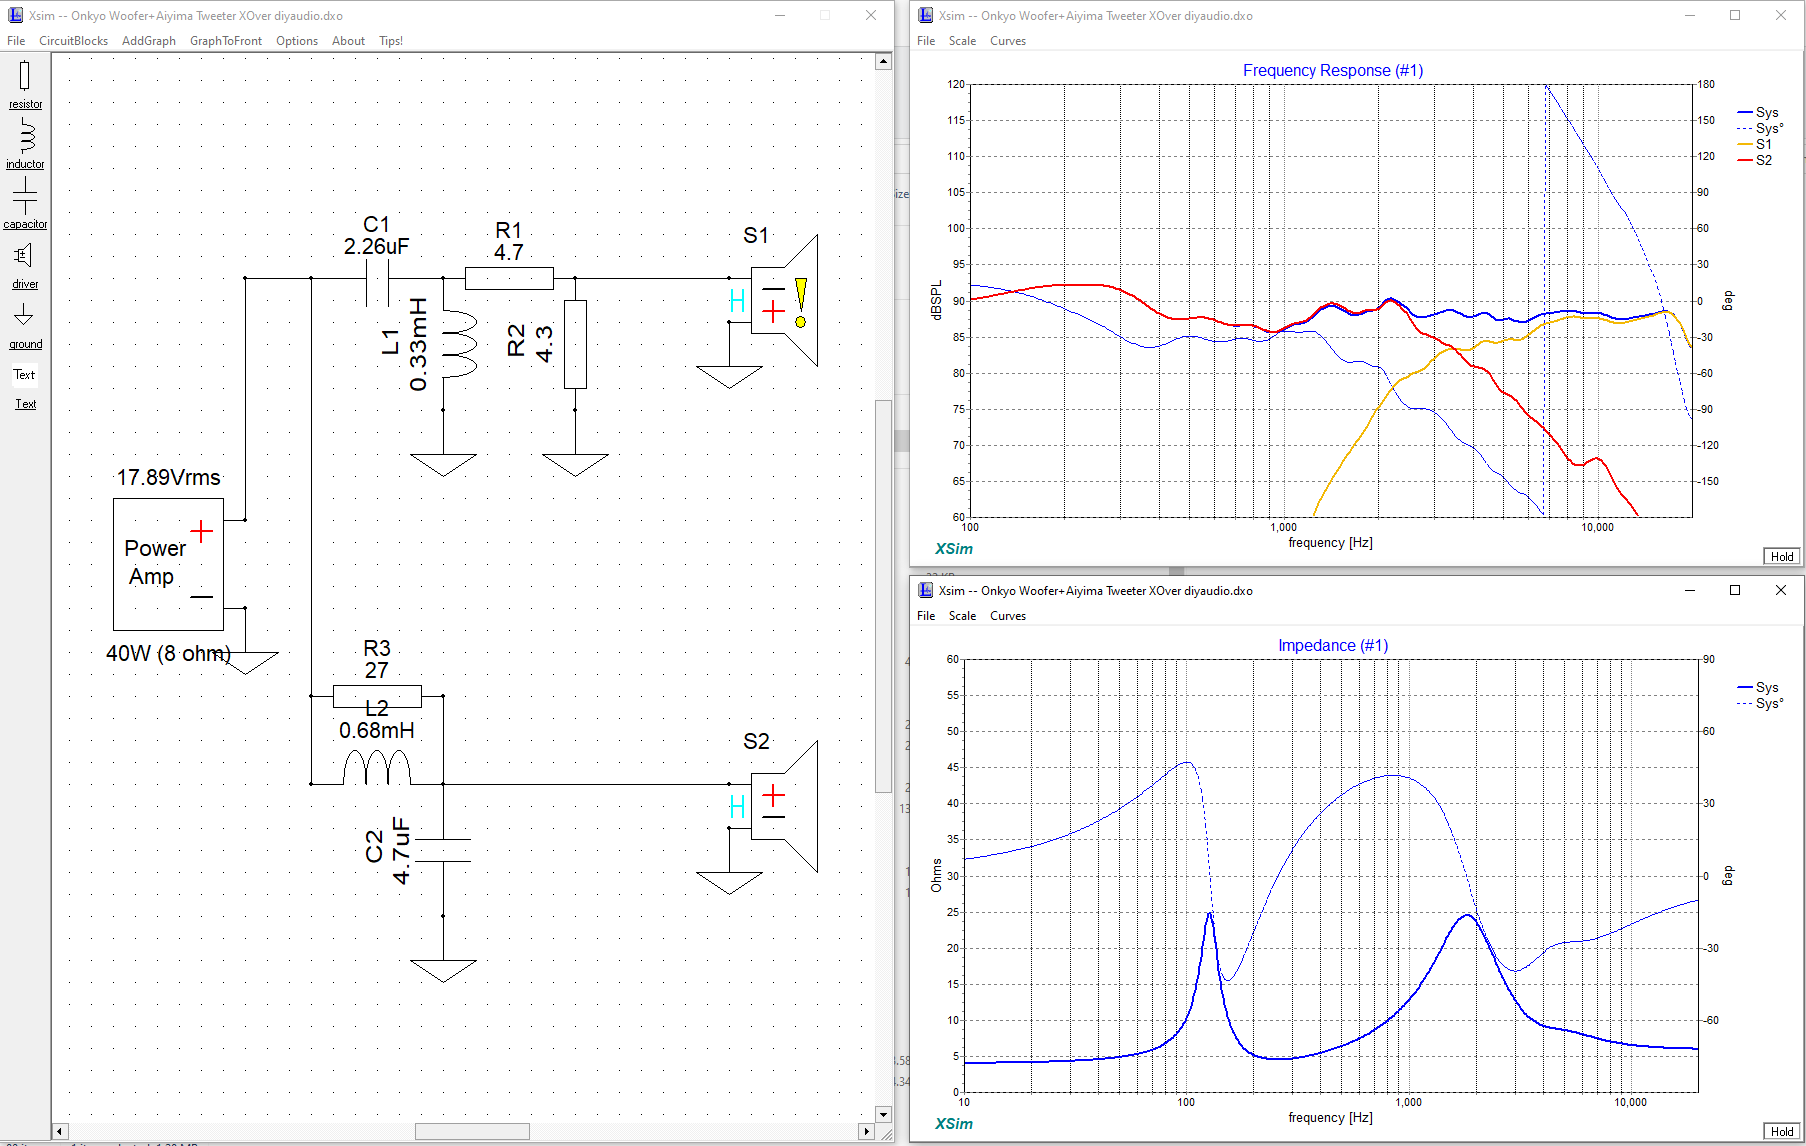Select resistor R3 27 in schematic
The width and height of the screenshot is (1806, 1146).
(377, 696)
